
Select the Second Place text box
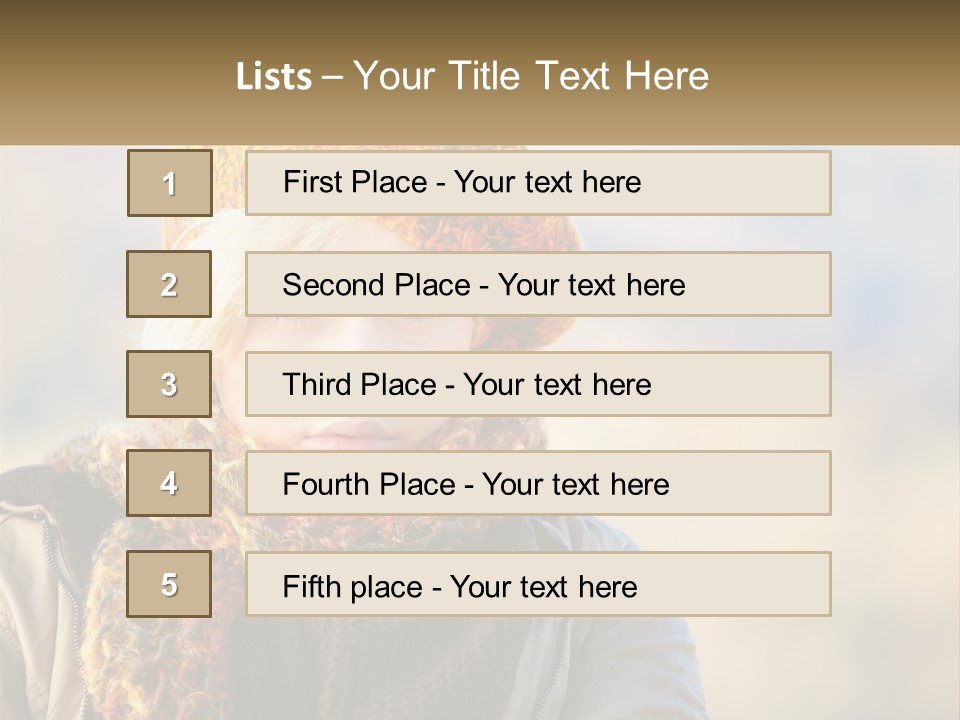pyautogui.click(x=538, y=284)
